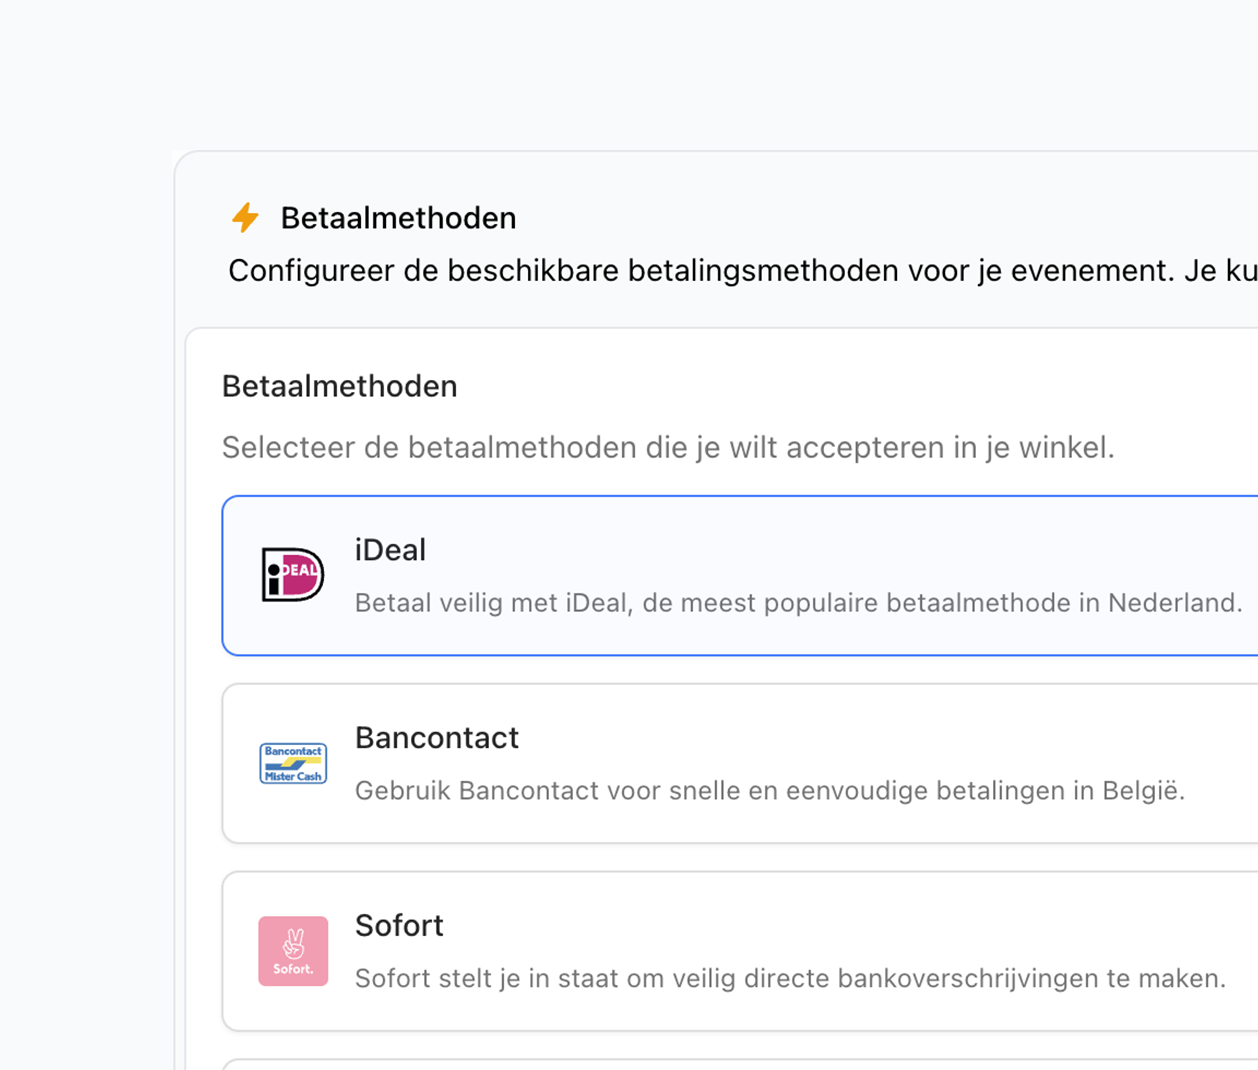1258x1070 pixels.
Task: Click the iDeal description about Nederland
Action: pyautogui.click(x=798, y=603)
